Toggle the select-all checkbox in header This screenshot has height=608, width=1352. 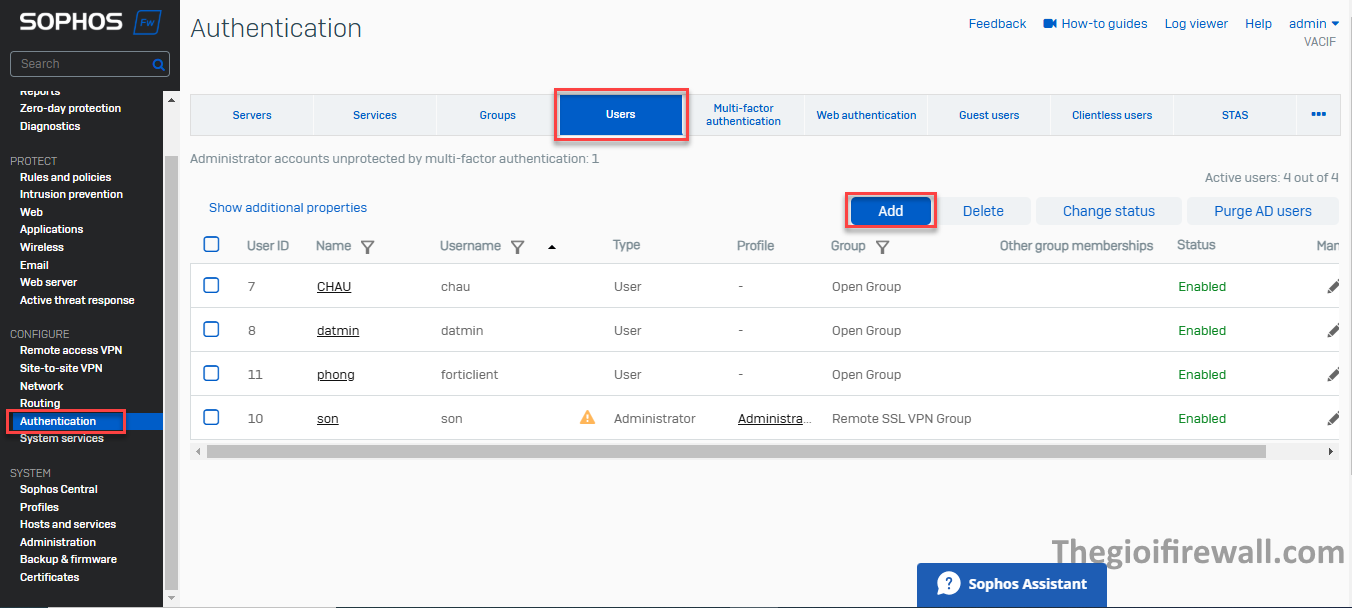[211, 245]
